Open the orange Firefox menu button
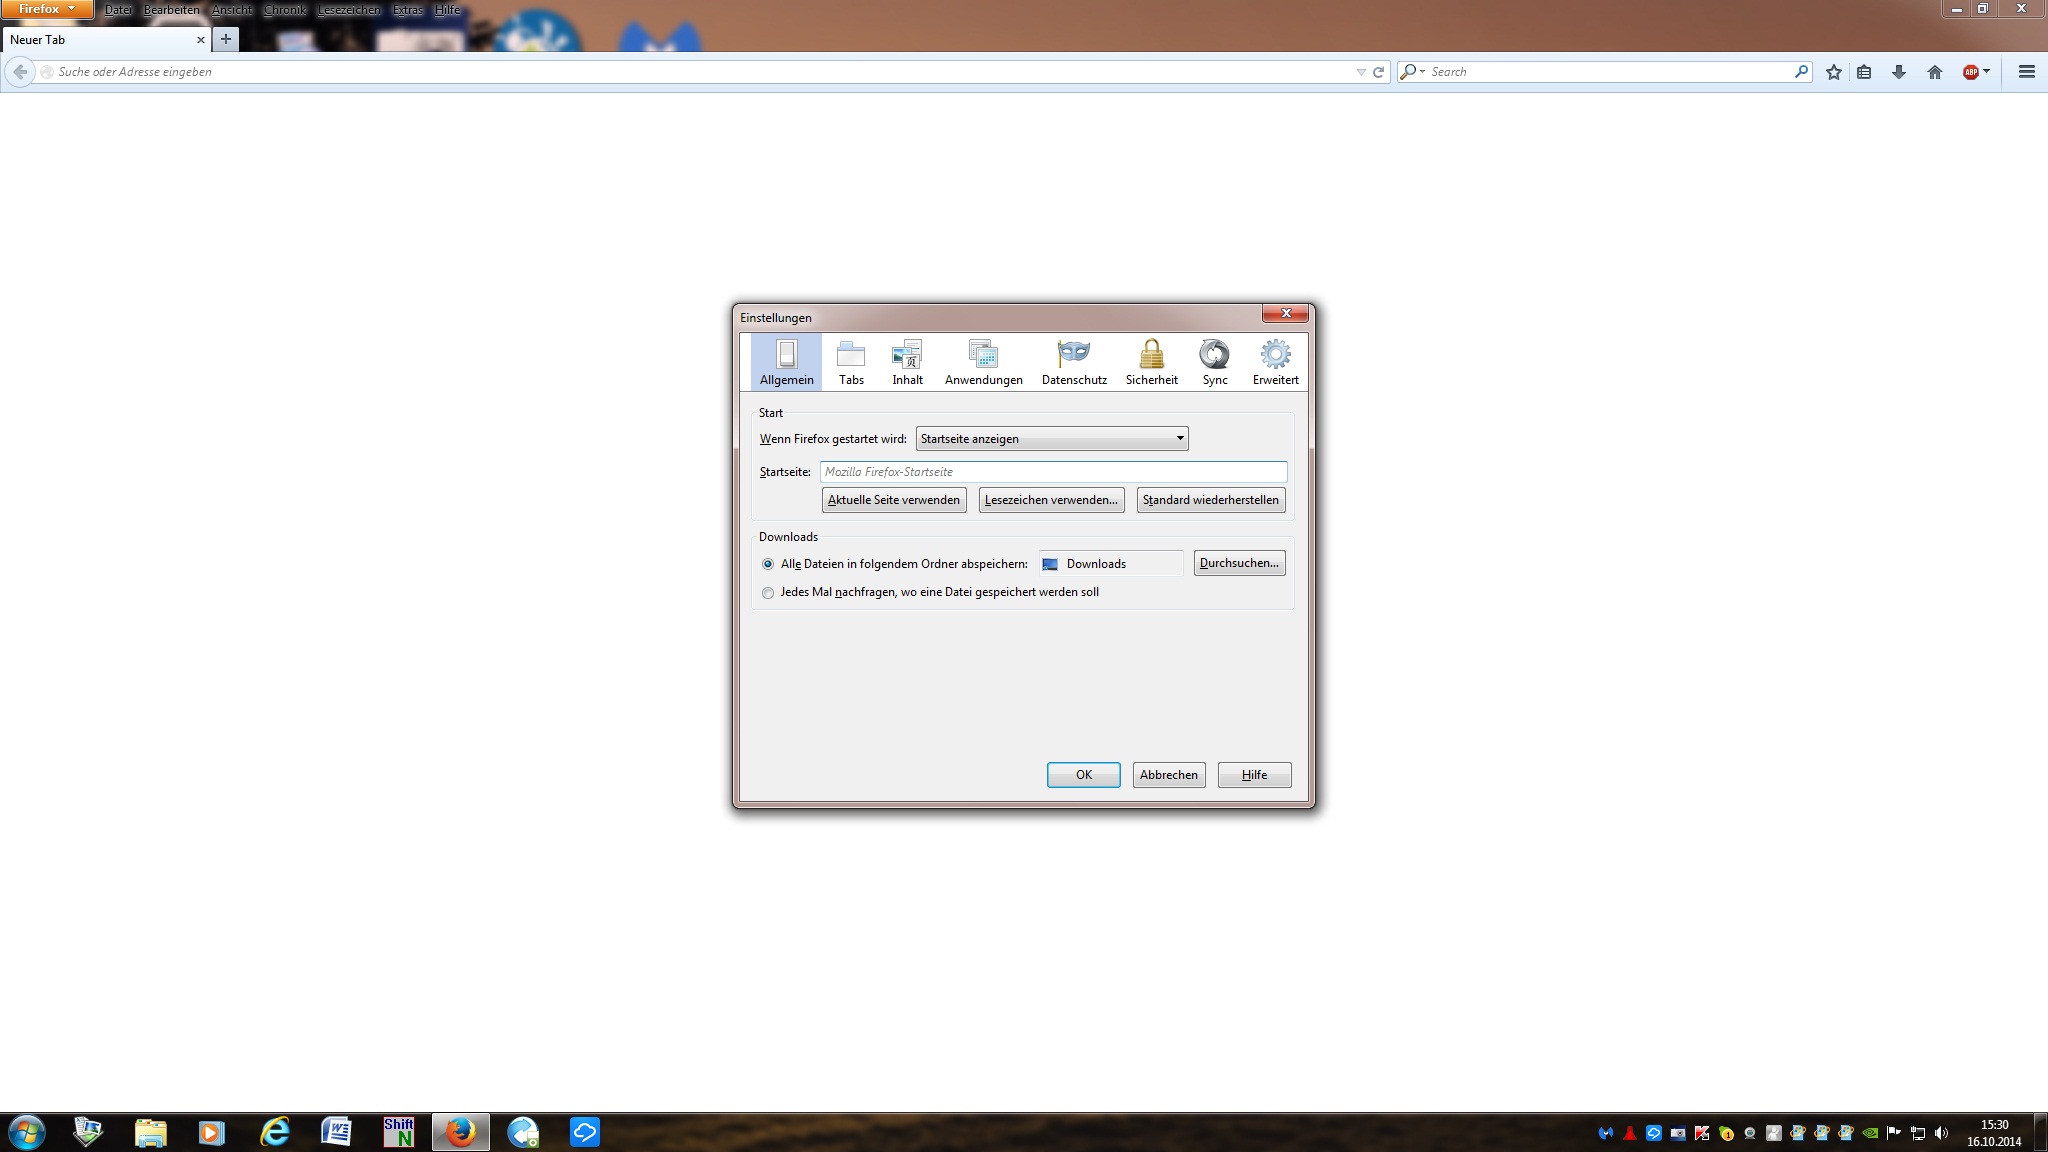The height and width of the screenshot is (1152, 2048). [x=46, y=9]
